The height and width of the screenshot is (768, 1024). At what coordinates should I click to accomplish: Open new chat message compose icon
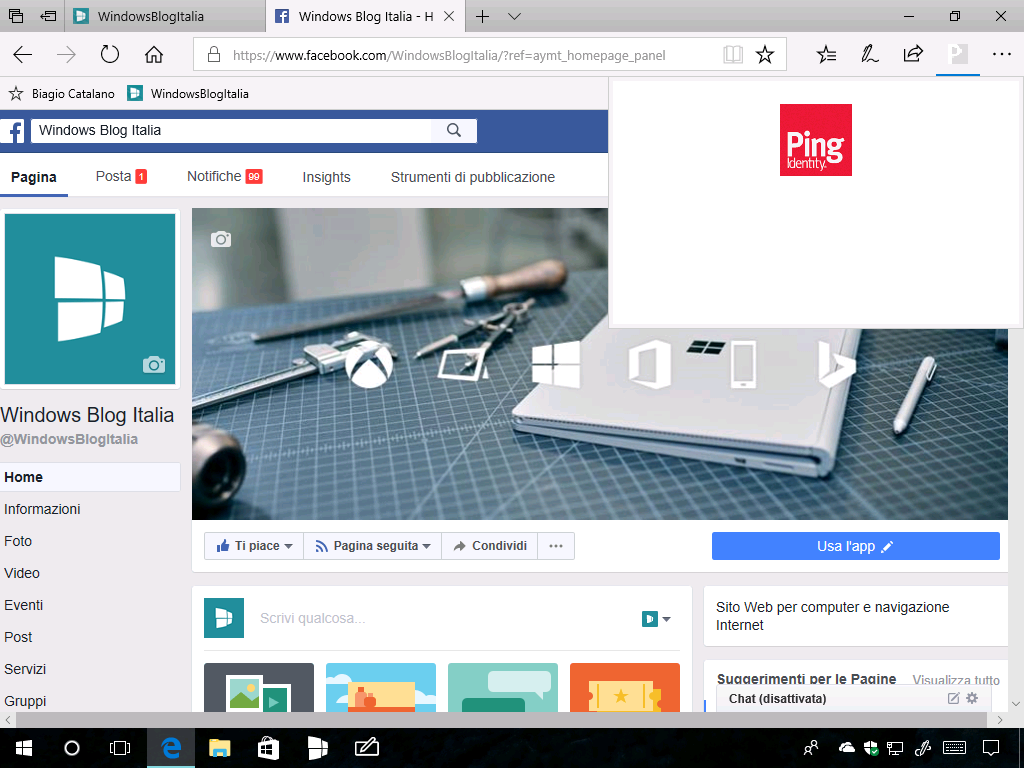click(x=953, y=698)
